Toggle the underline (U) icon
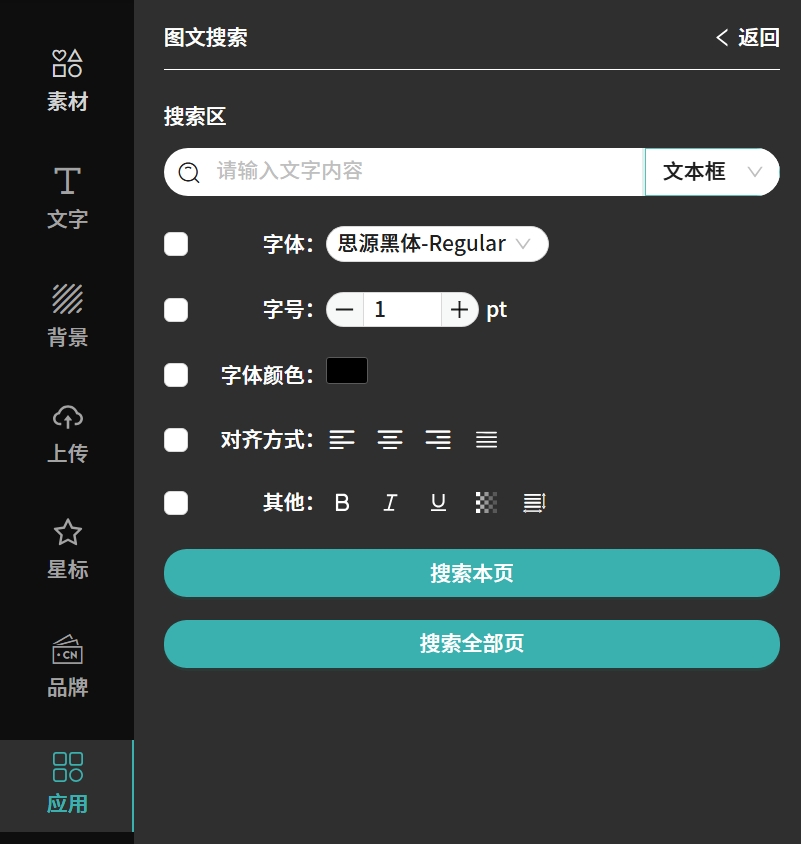 [x=438, y=503]
